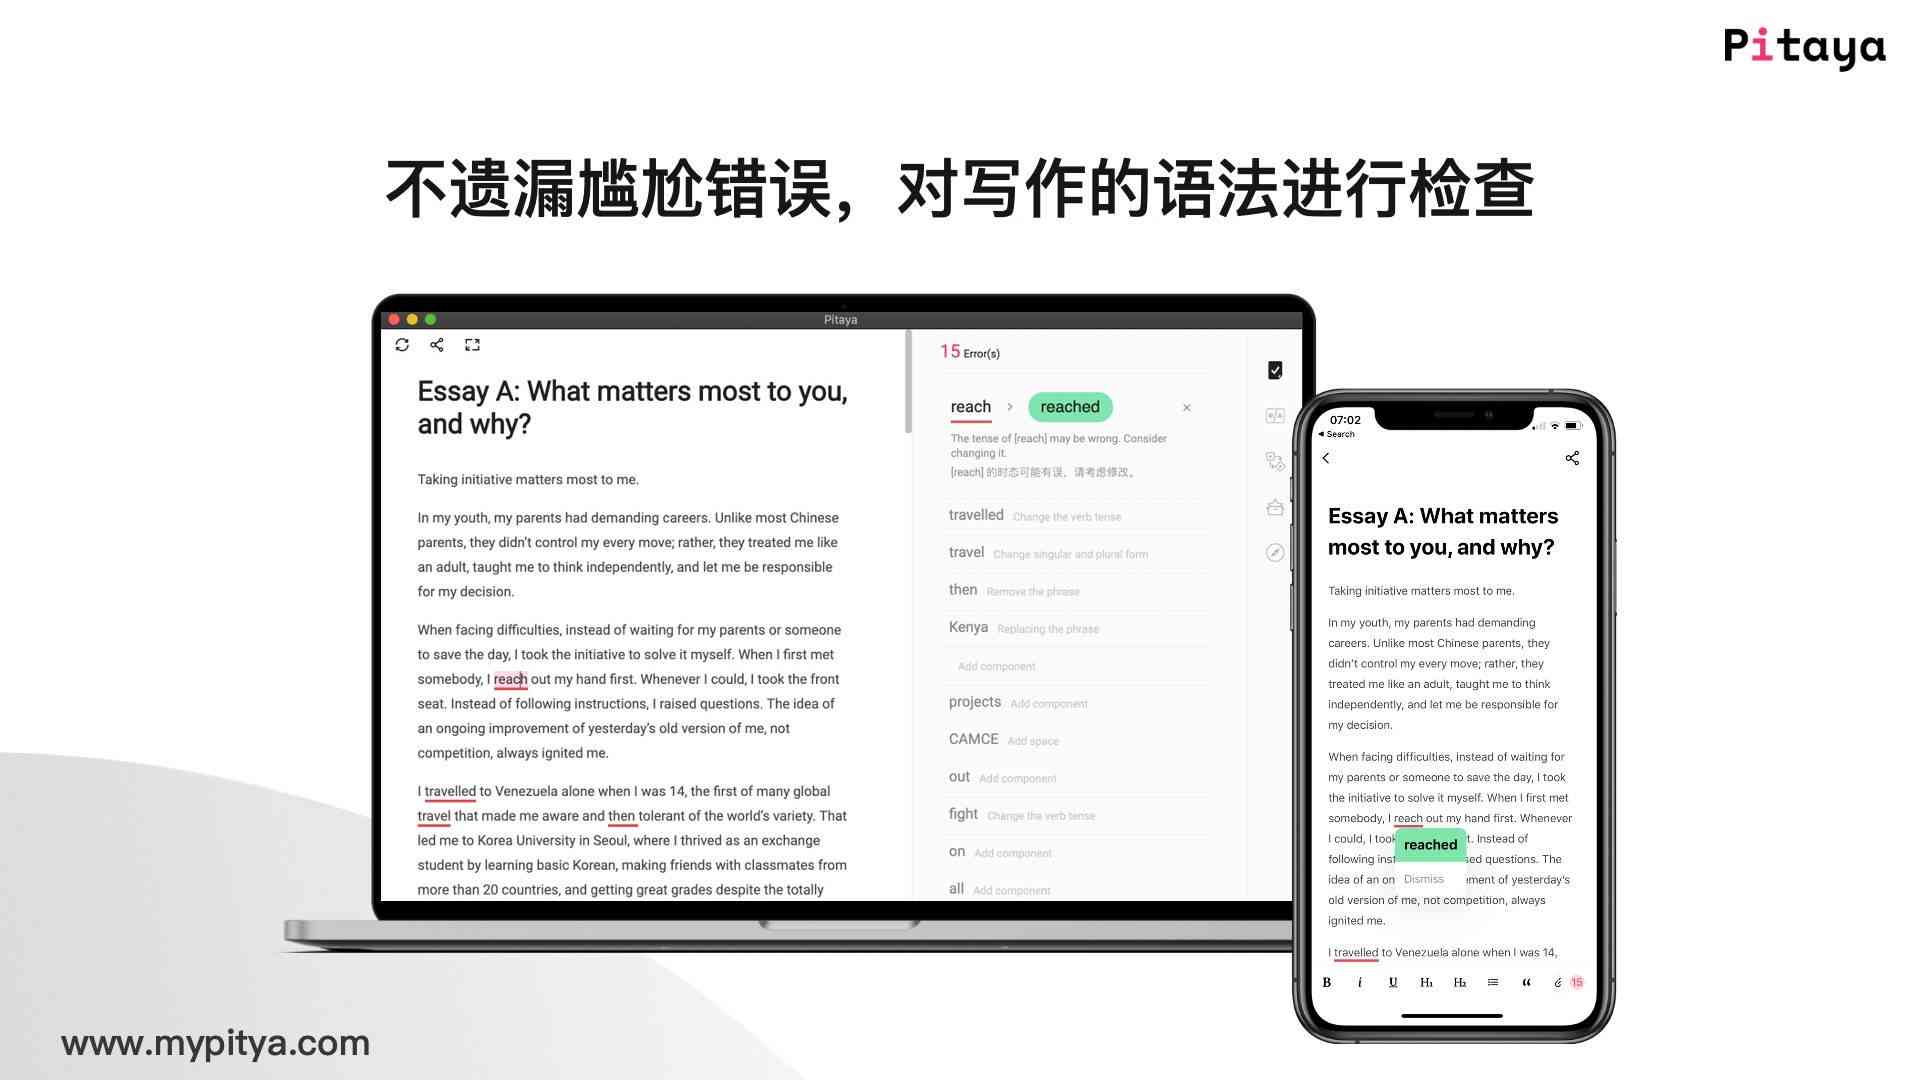Enable the checkbox next to error list
The image size is (1920, 1080).
[x=1273, y=371]
